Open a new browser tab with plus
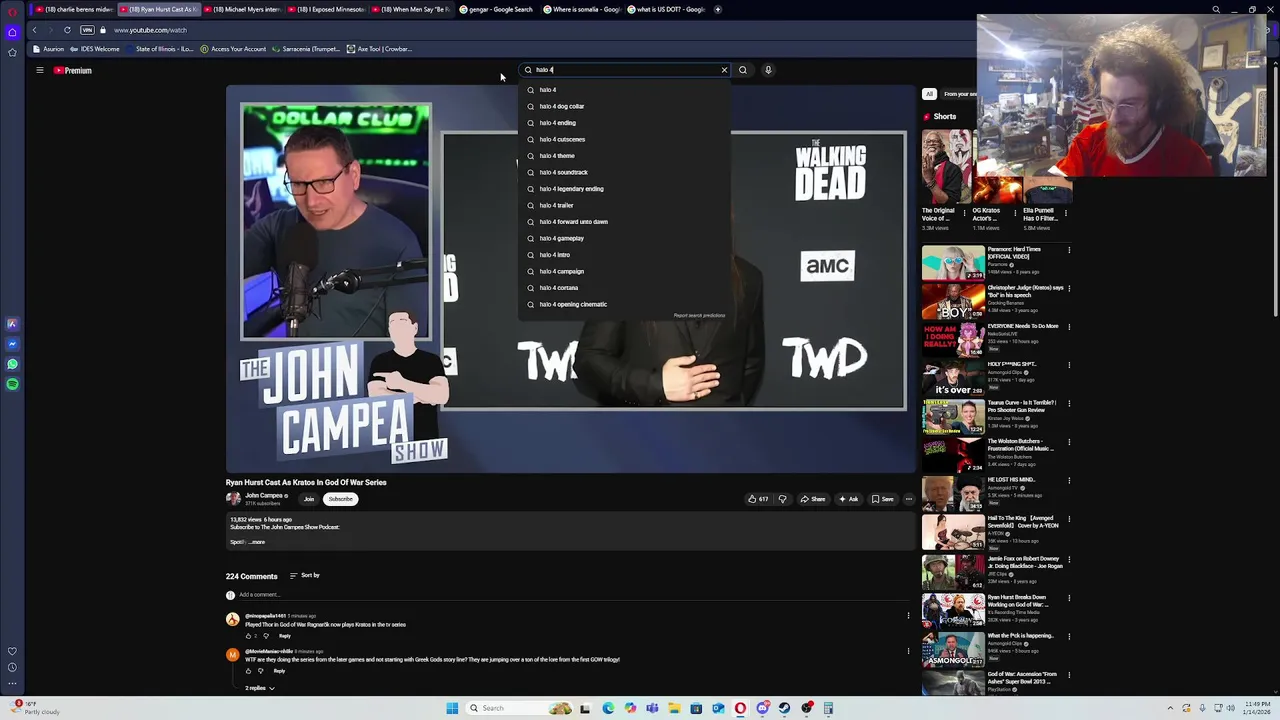 pyautogui.click(x=717, y=9)
